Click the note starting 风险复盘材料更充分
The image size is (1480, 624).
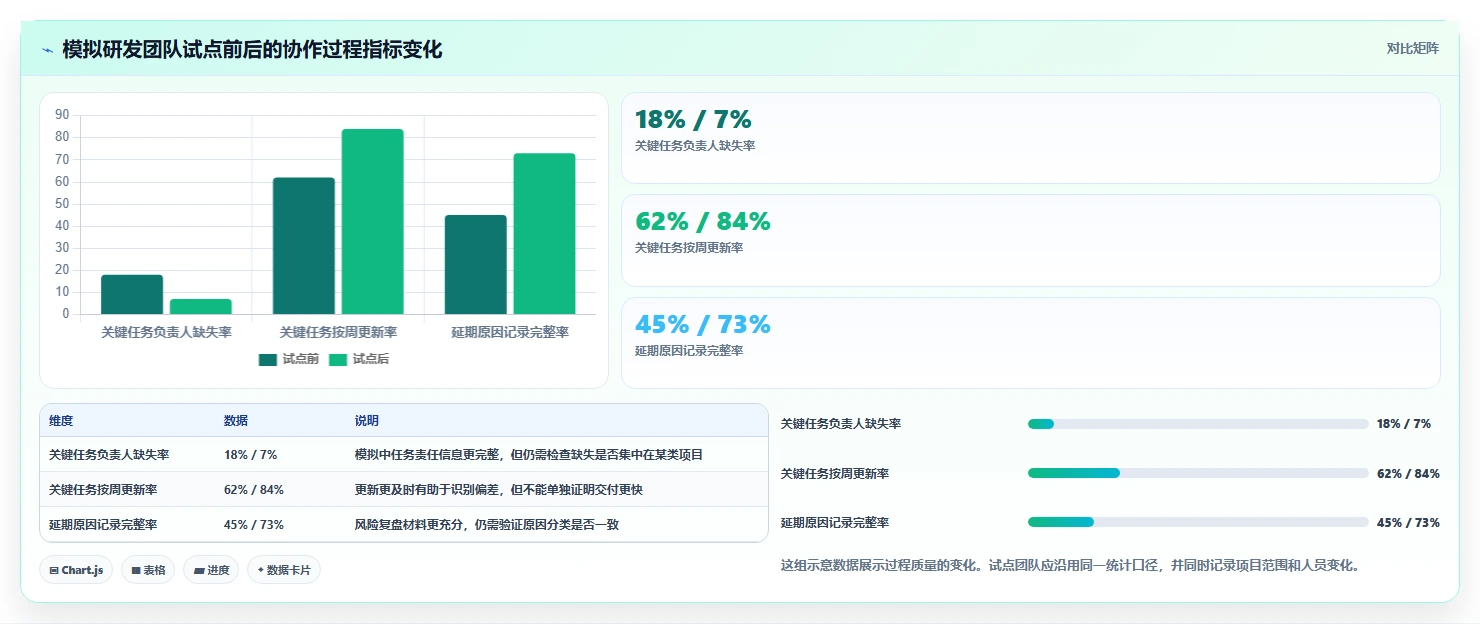pos(487,525)
